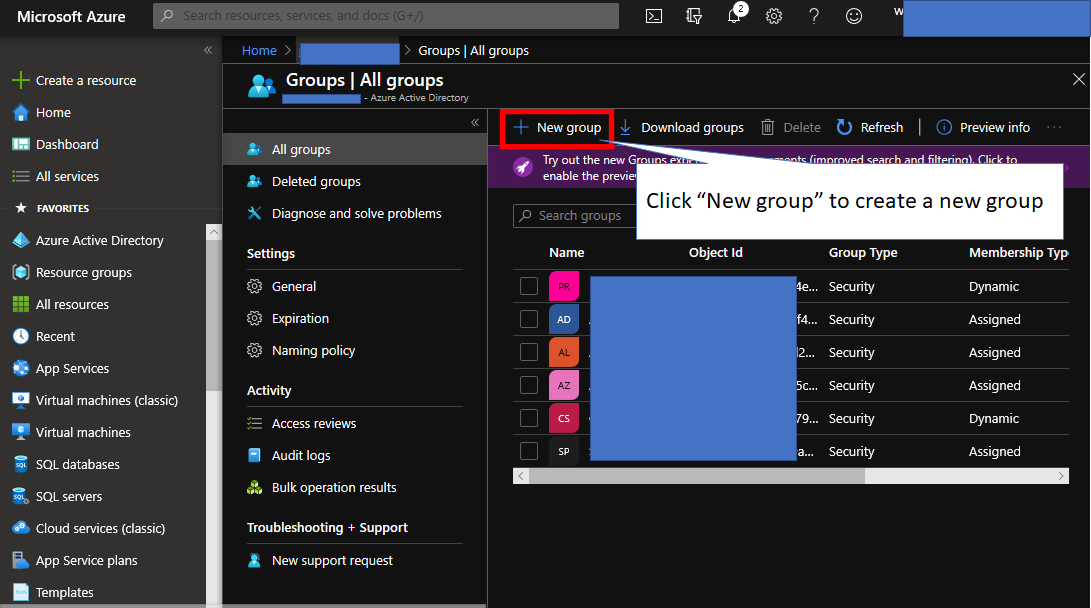This screenshot has height=608, width=1091.
Task: Select the checkbox for the CS group
Action: pos(529,418)
